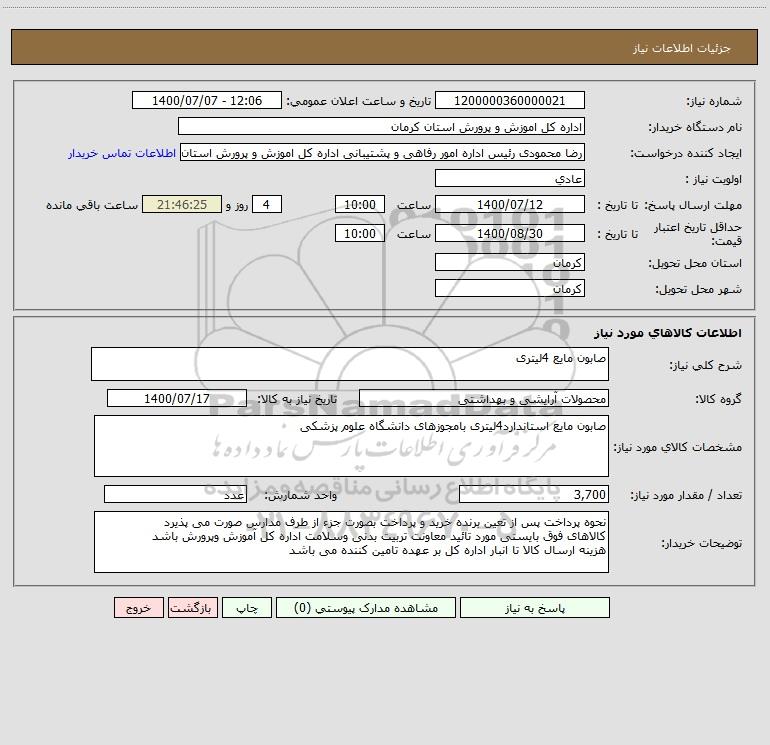The height and width of the screenshot is (745, 770).
Task: Click the priority field showing عادی
Action: click(510, 178)
